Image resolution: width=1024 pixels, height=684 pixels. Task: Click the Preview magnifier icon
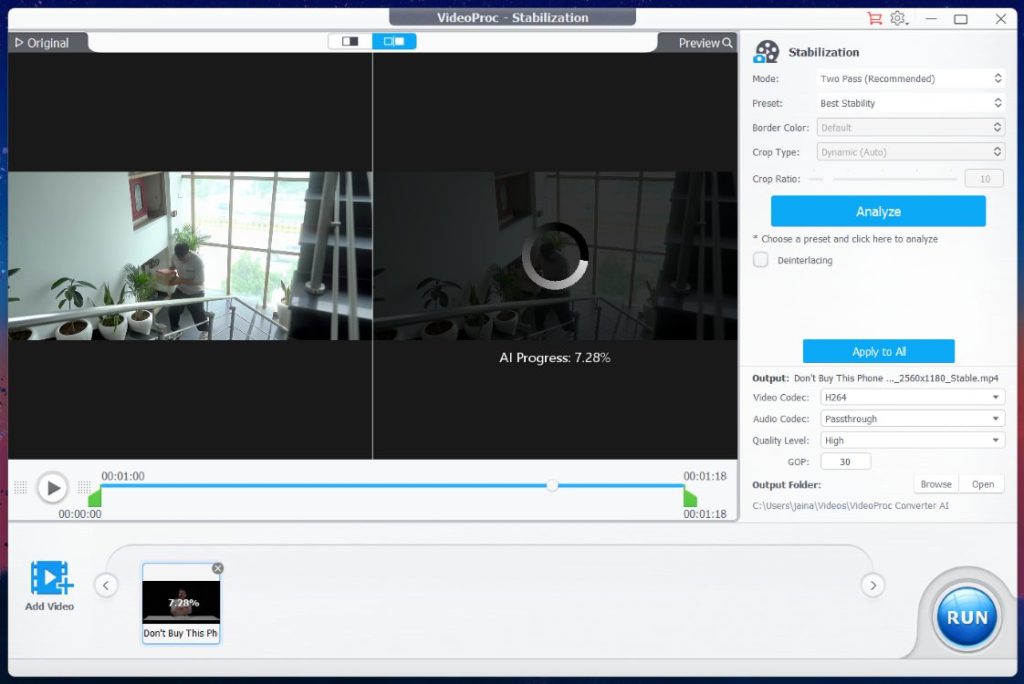[727, 43]
